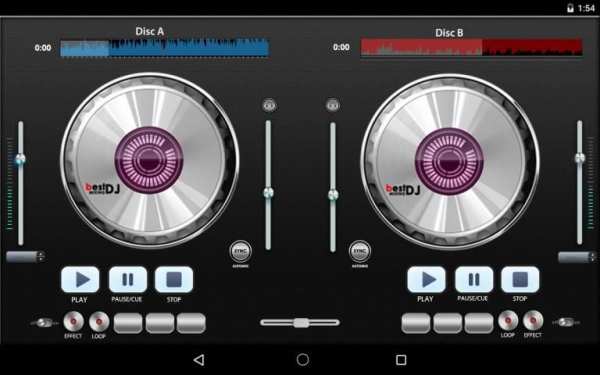Stop Disc B with the STOP button
Screen dimensions: 600x375
[520, 279]
